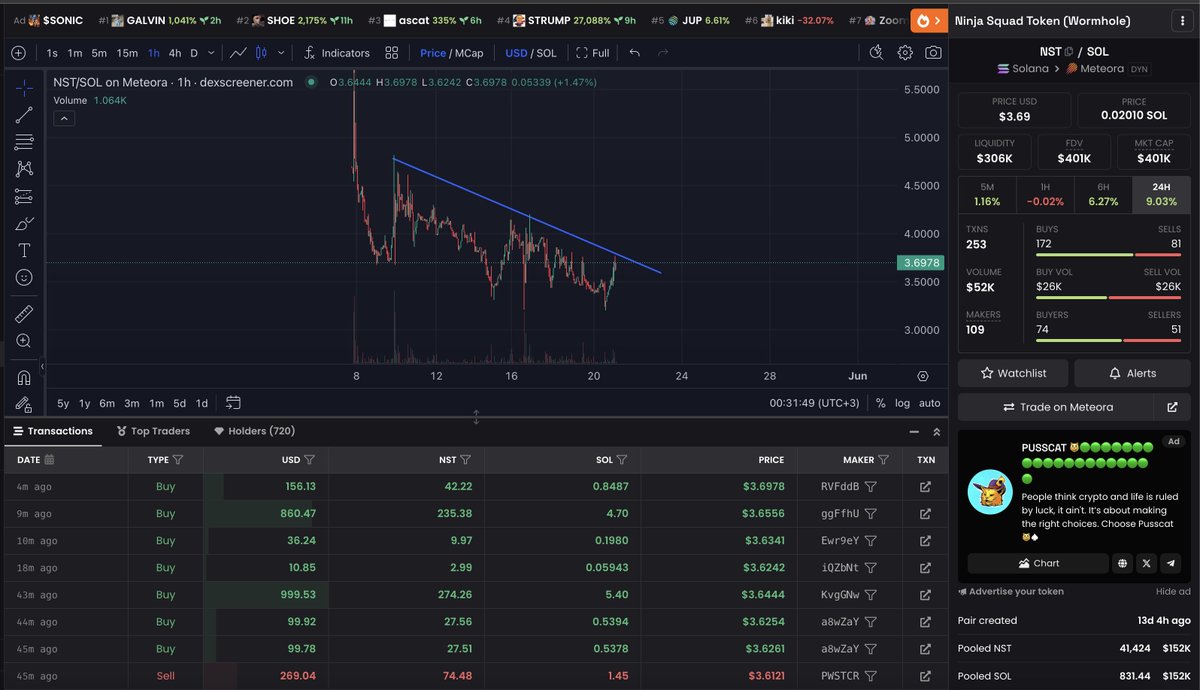Screen dimensions: 1200x690
Task: Activate the zoom-in magnifier tool
Action: pos(24,341)
